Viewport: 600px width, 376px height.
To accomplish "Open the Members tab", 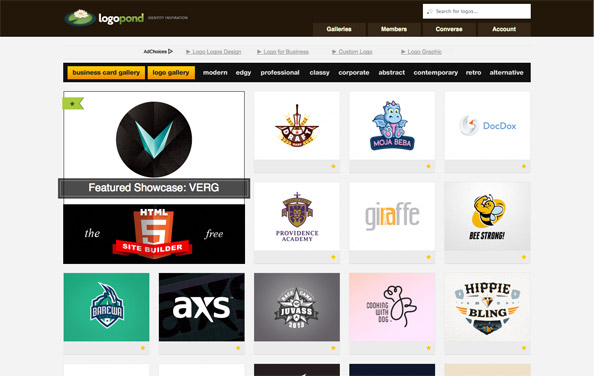I will 394,29.
